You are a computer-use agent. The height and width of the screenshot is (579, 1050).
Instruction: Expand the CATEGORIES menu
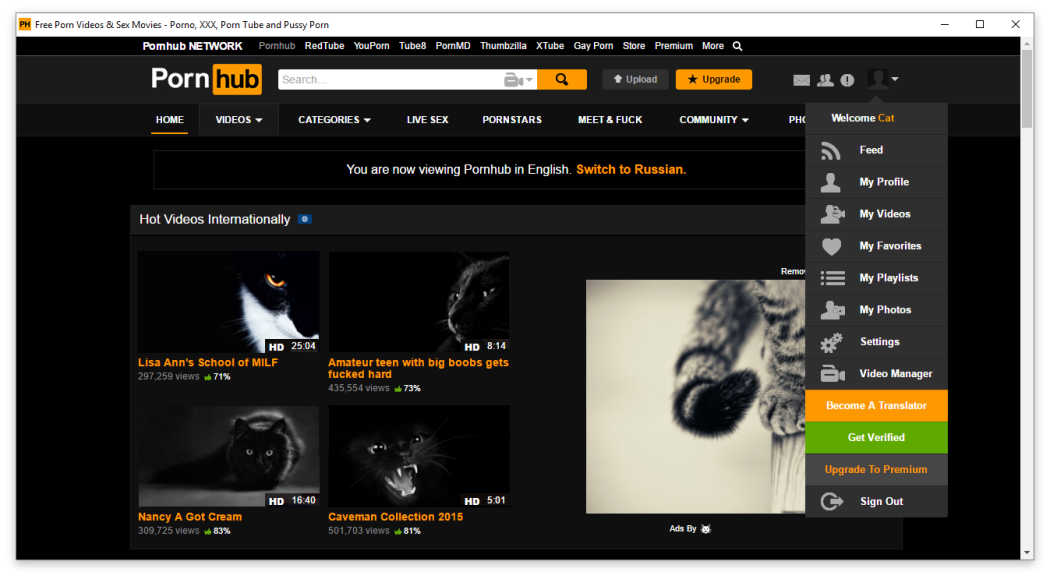[x=334, y=120]
